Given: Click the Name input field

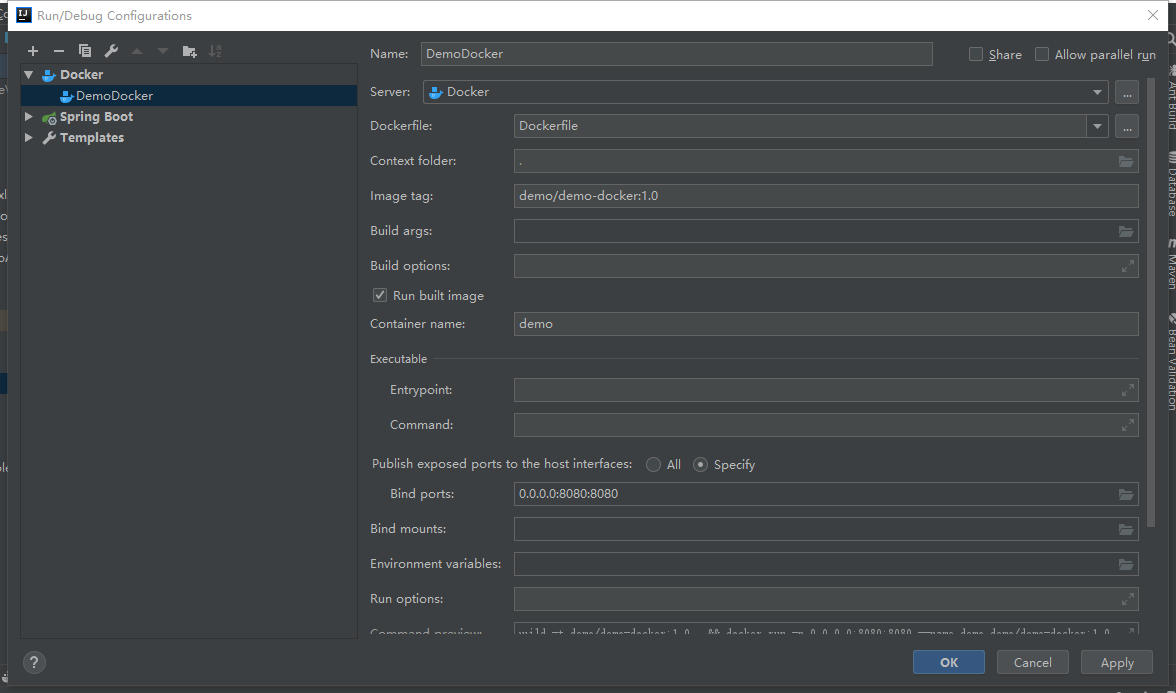Looking at the screenshot, I should [676, 54].
